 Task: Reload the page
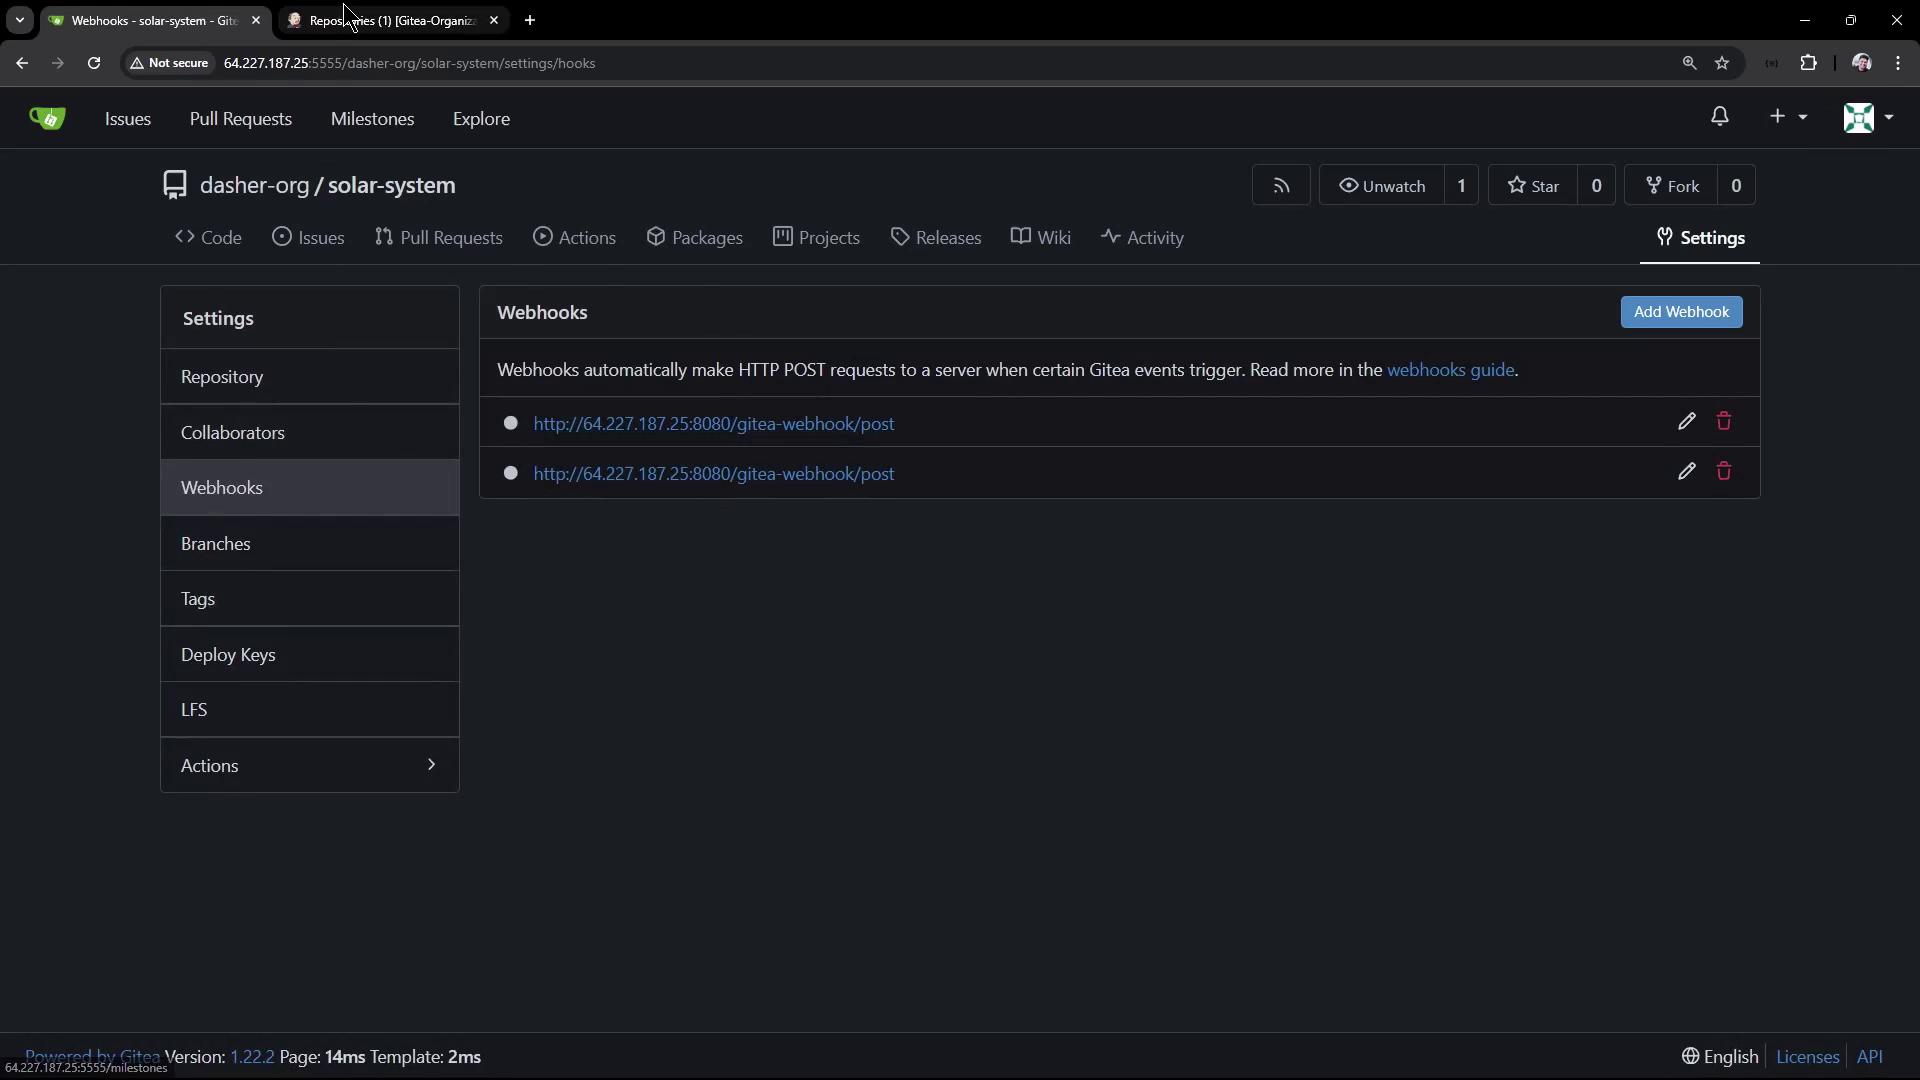tap(94, 63)
